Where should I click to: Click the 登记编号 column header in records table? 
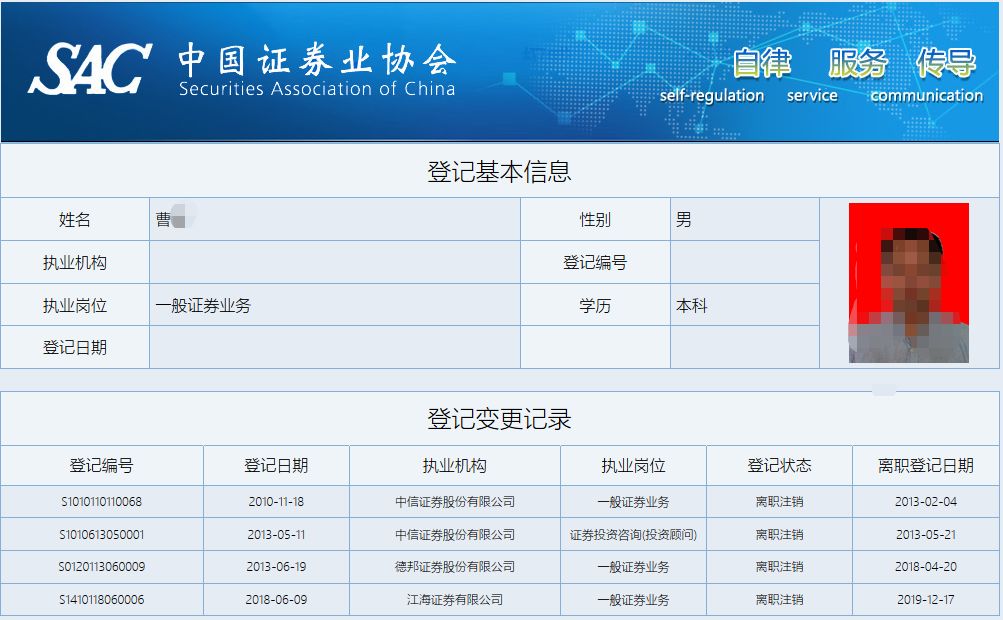[101, 466]
